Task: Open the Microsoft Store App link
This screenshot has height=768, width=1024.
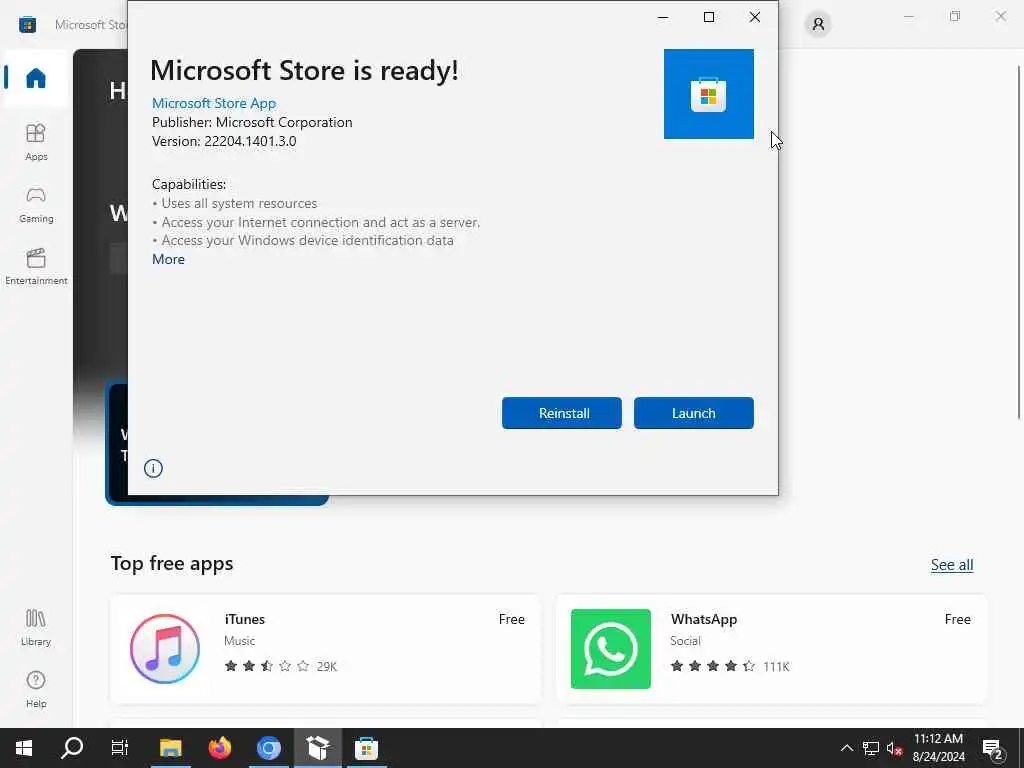Action: (214, 103)
